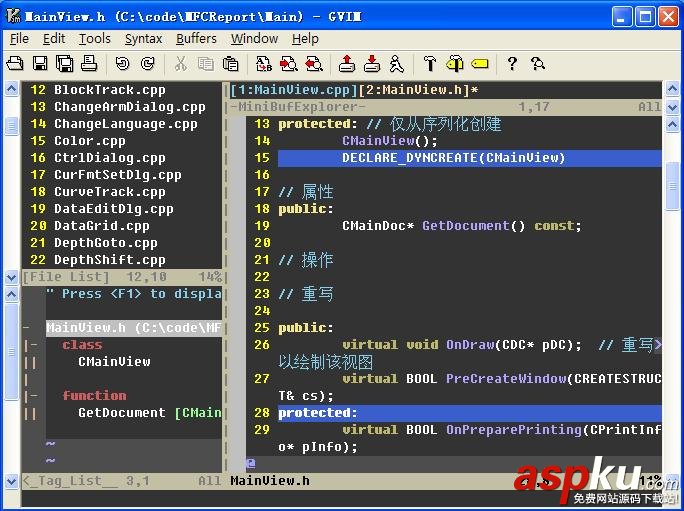Viewport: 684px width, 511px height.
Task: Click the Find Help search icon
Action: tap(538, 64)
